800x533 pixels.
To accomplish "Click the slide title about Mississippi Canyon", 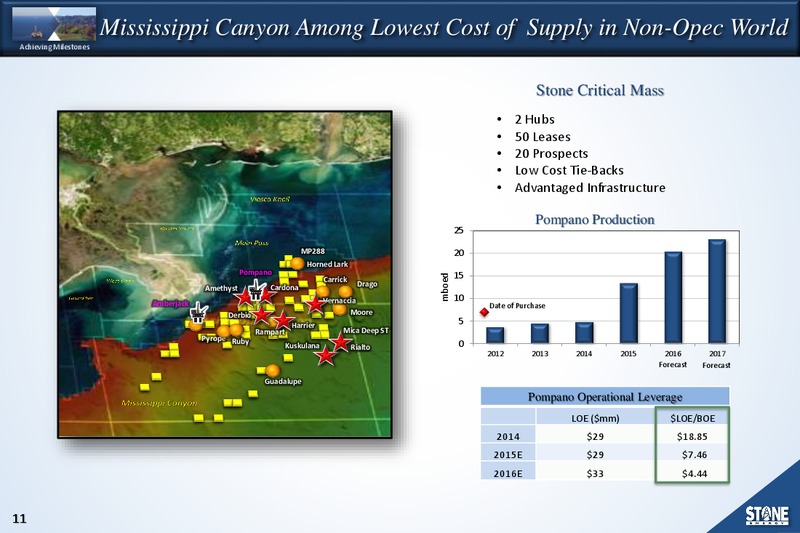I will click(444, 28).
